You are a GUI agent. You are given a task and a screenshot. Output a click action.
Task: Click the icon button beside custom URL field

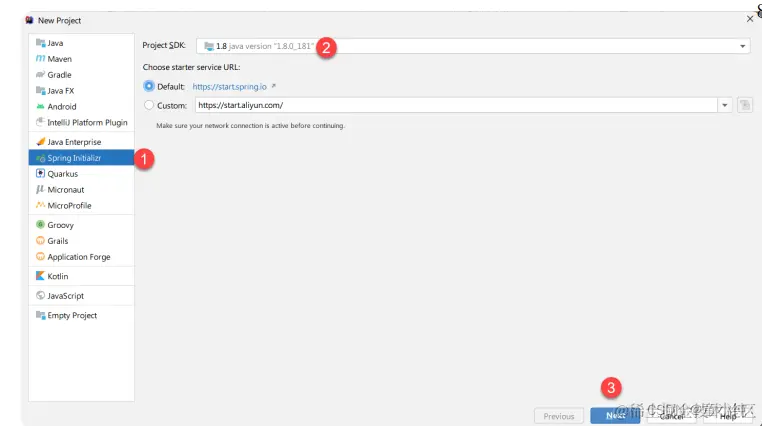pyautogui.click(x=745, y=105)
